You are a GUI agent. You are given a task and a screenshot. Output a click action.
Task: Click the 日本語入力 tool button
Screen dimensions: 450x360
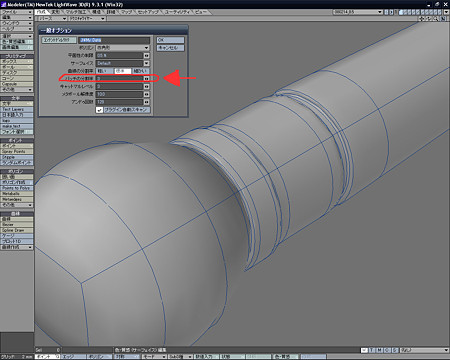(x=17, y=115)
